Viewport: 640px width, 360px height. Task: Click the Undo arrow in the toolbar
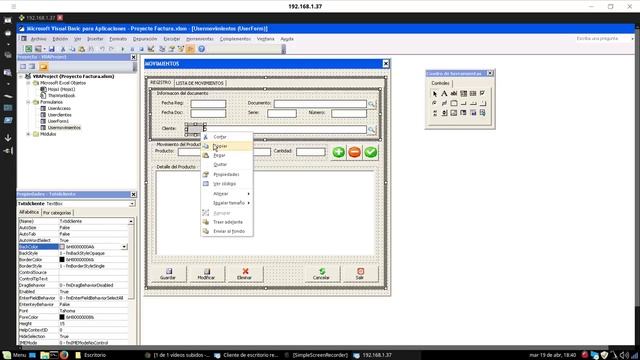pos(102,49)
